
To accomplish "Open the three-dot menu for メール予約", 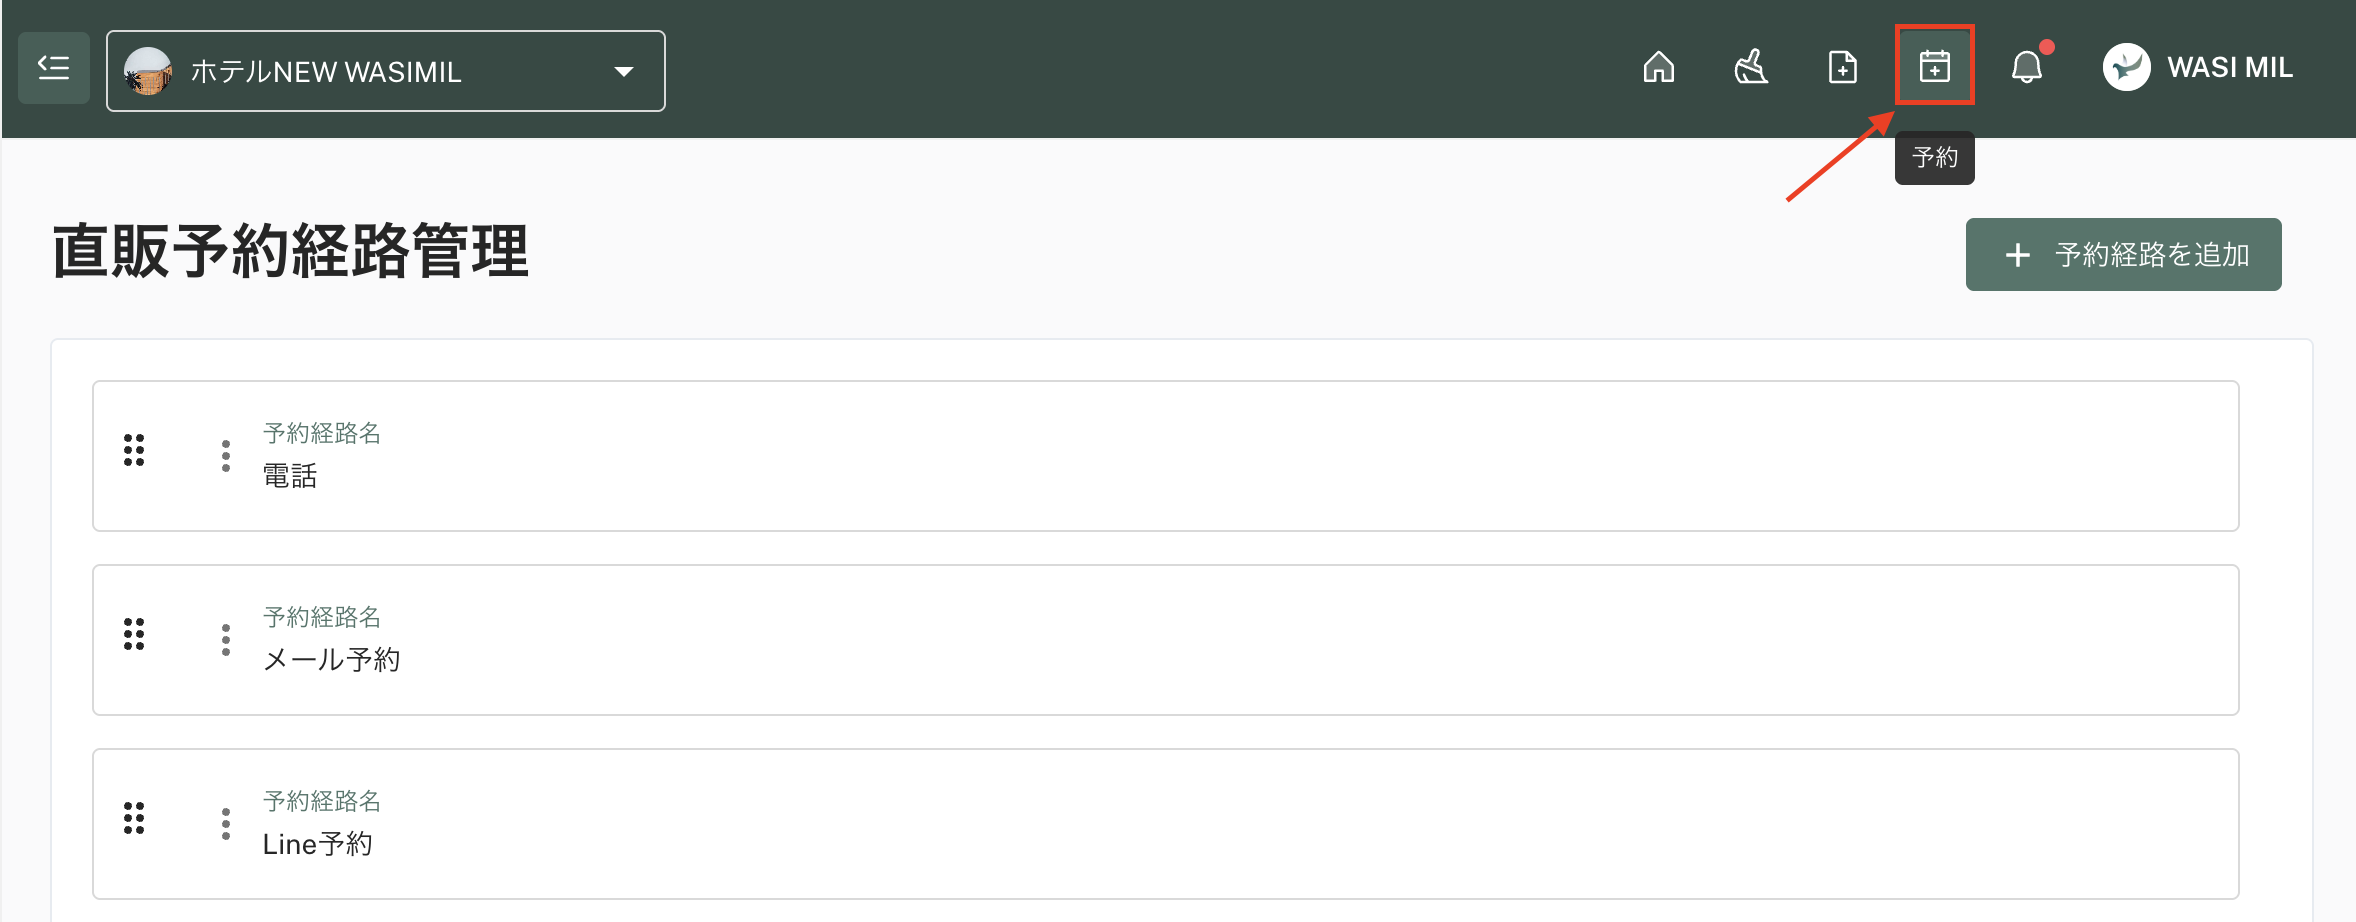I will click(226, 640).
